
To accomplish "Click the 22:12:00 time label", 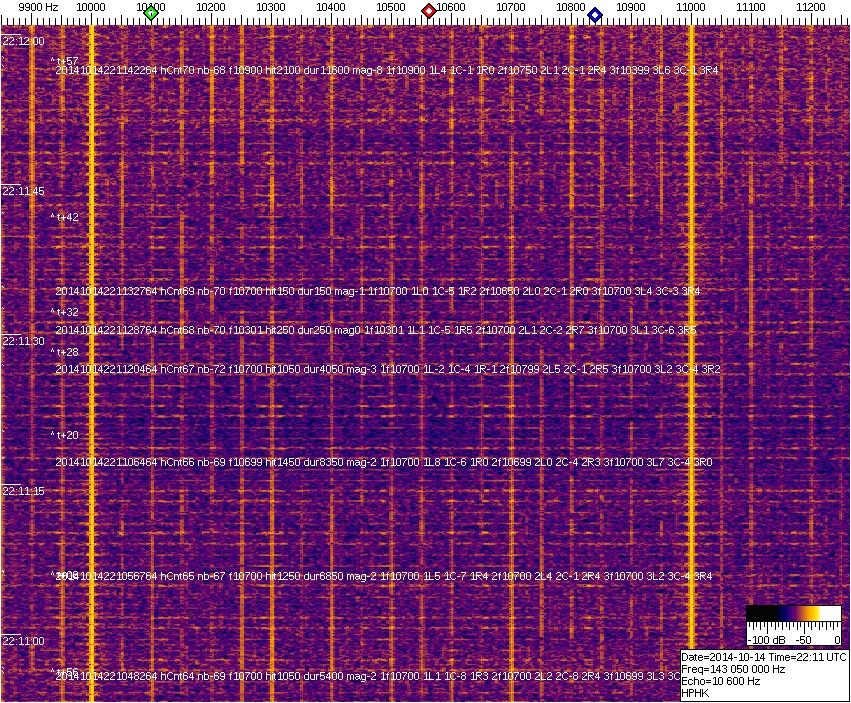I will click(23, 41).
